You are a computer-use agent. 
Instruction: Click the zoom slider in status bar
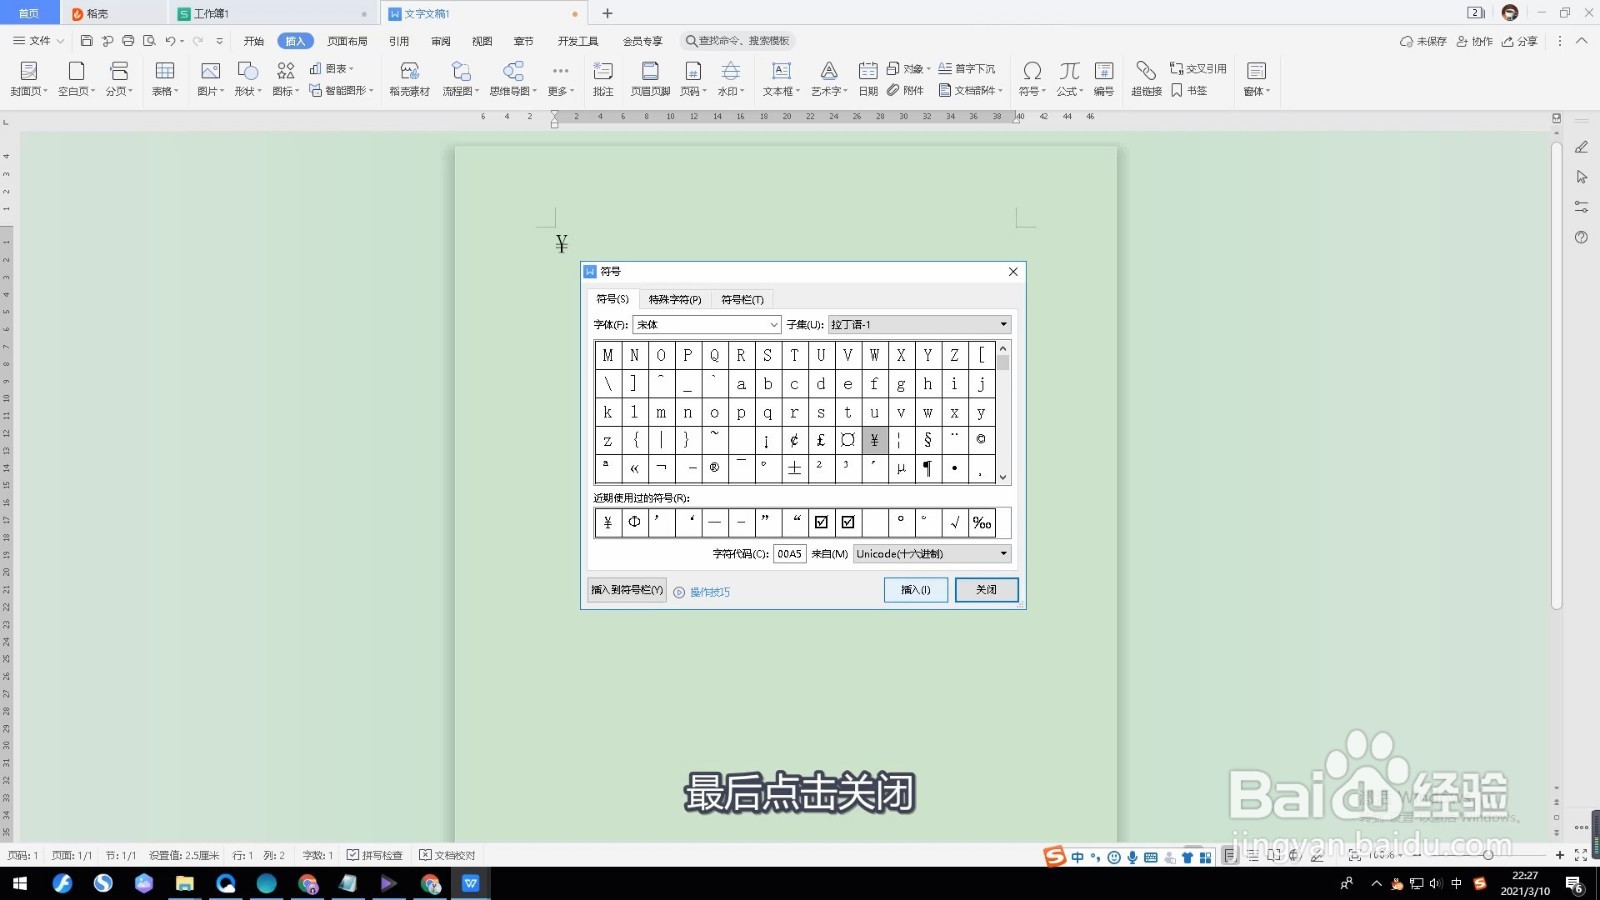pos(1488,855)
